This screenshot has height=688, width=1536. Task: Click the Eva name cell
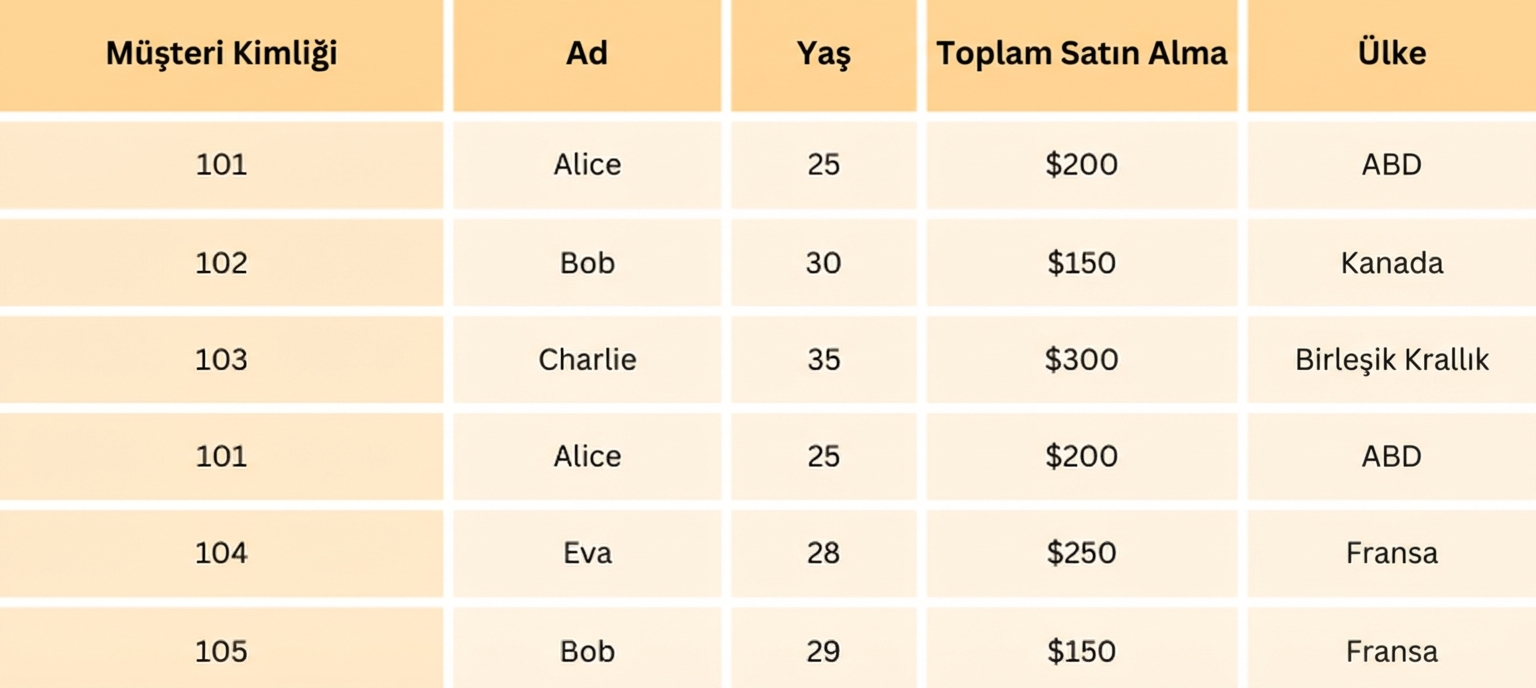tap(587, 553)
